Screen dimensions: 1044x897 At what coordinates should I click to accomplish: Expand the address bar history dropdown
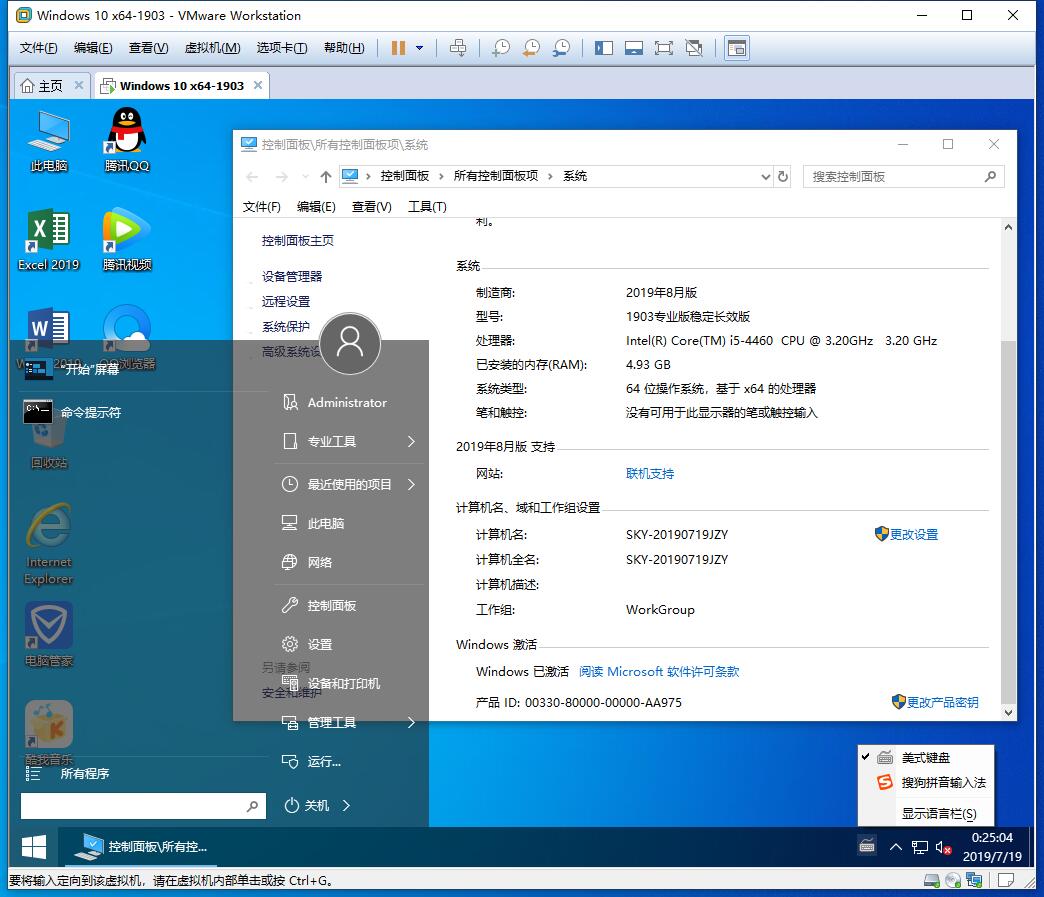(766, 176)
